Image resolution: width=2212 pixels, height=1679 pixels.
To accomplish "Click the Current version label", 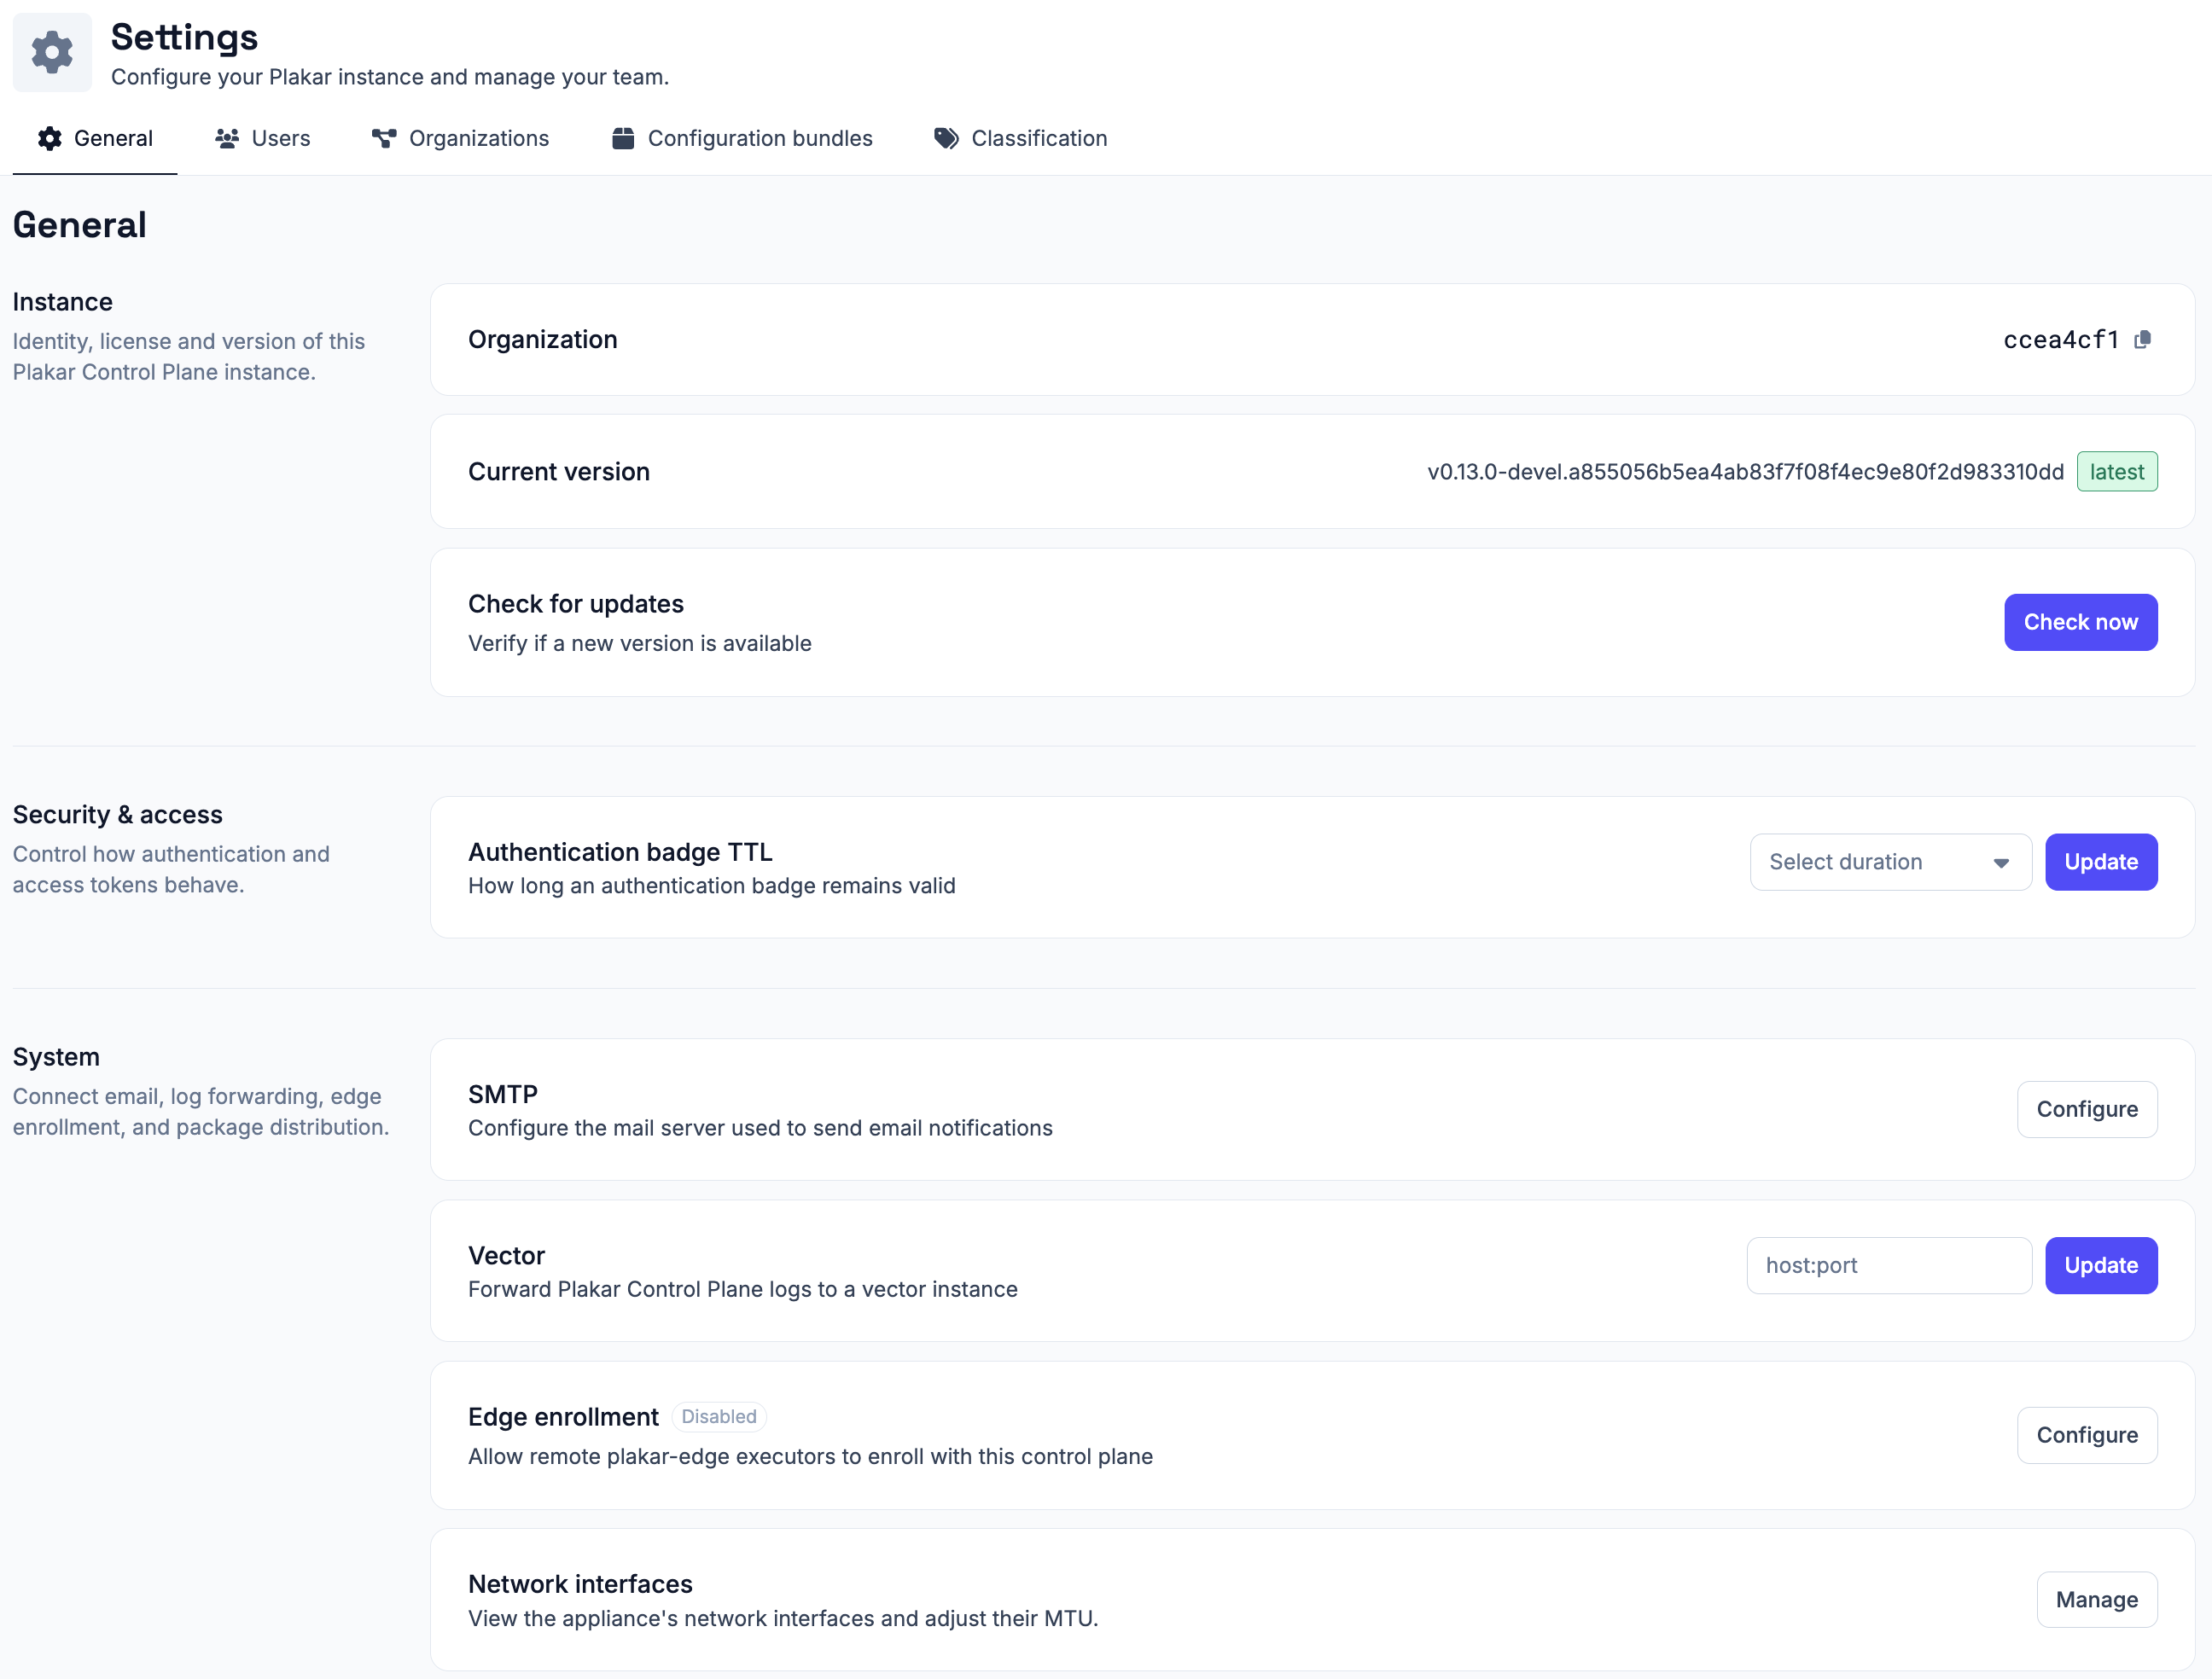I will pyautogui.click(x=559, y=472).
